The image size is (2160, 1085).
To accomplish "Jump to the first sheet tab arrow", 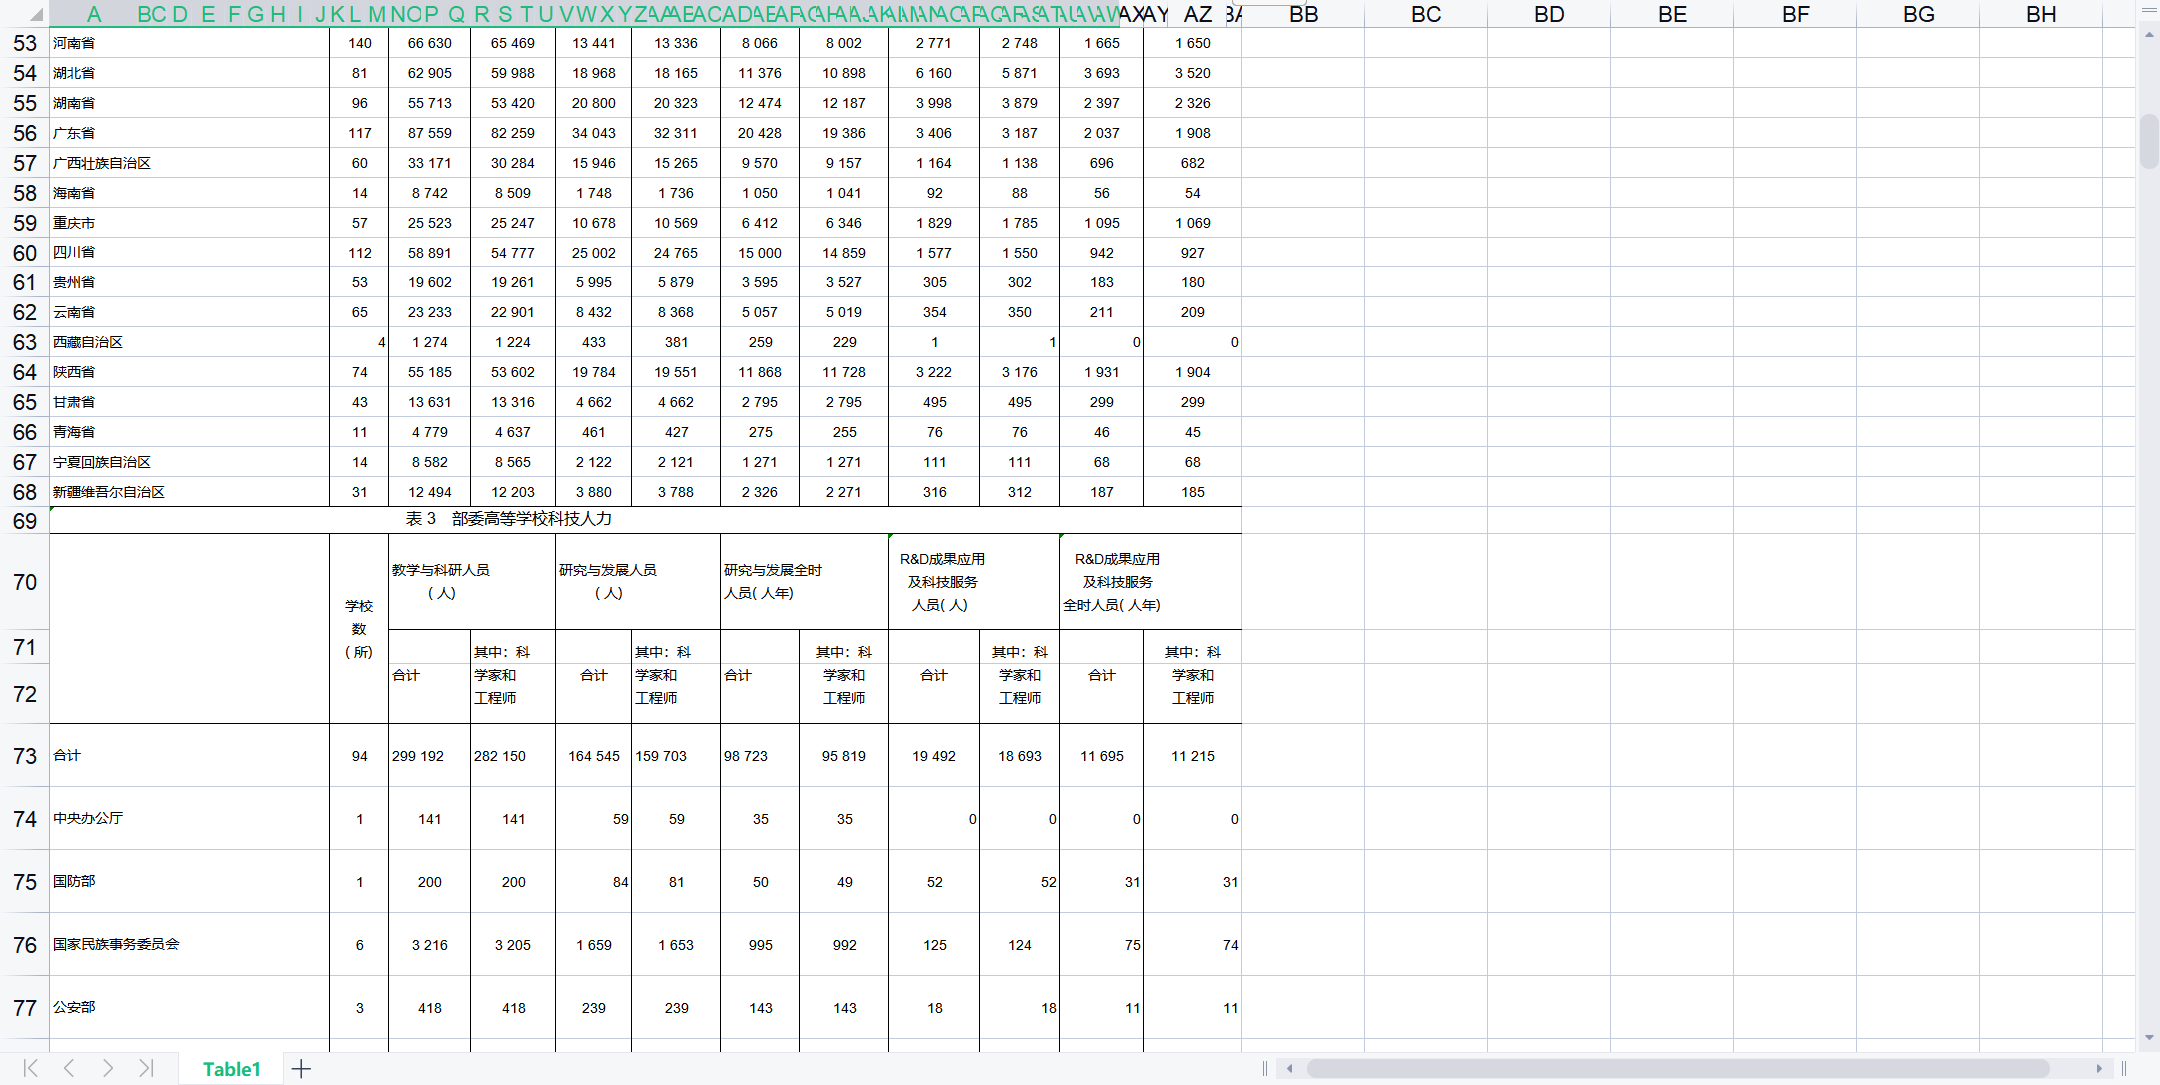I will tap(31, 1068).
